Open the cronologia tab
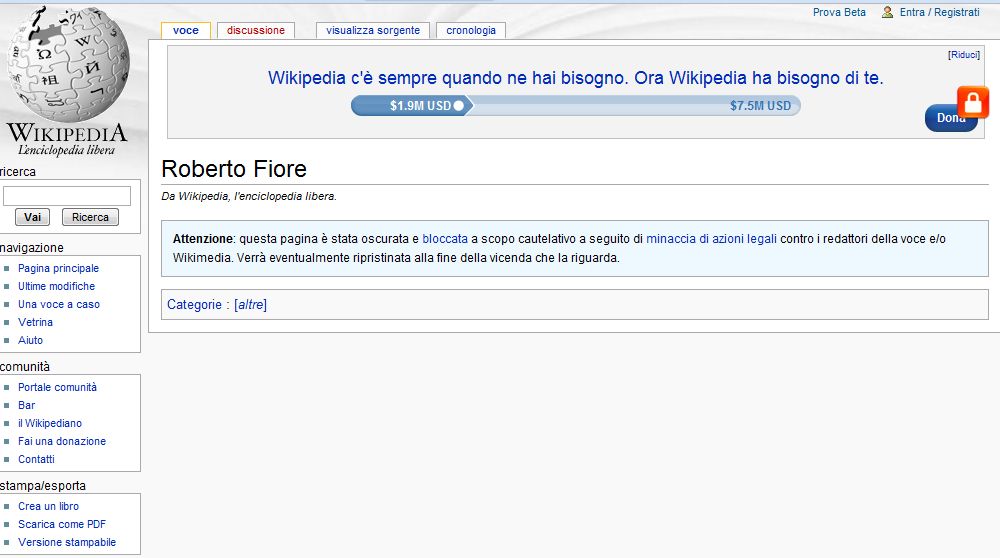The image size is (1000, 558). pyautogui.click(x=471, y=30)
